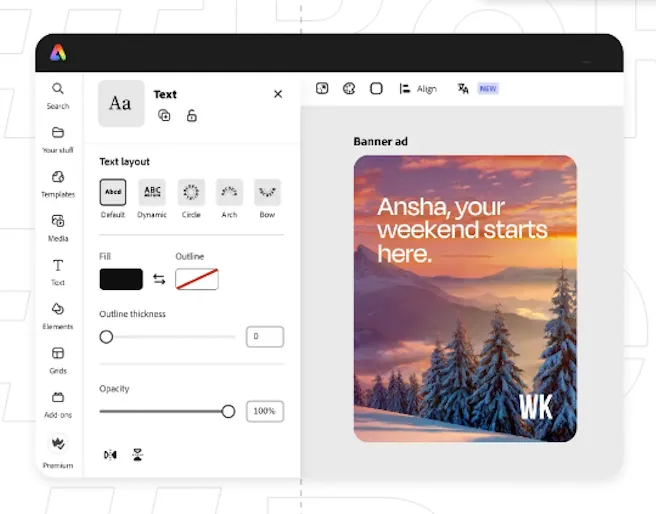This screenshot has width=656, height=514.
Task: Choose the Circle text layout
Action: [191, 192]
